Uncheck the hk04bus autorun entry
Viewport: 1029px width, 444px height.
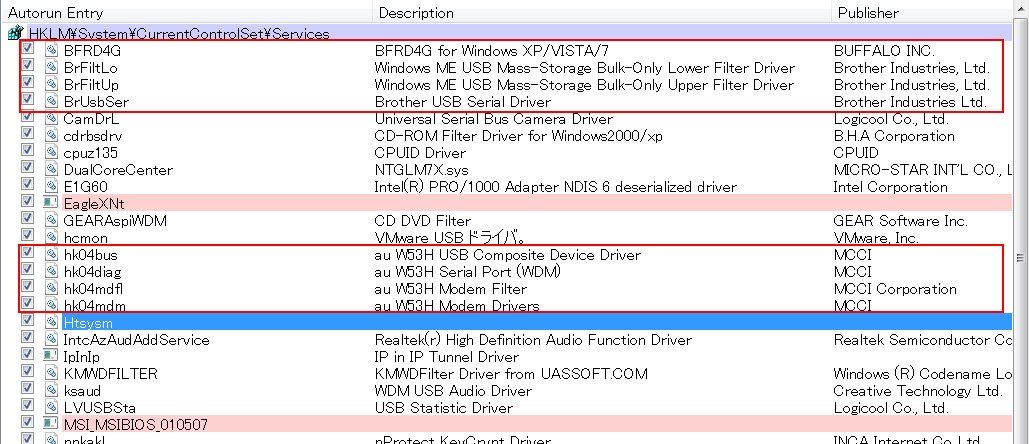[x=27, y=253]
